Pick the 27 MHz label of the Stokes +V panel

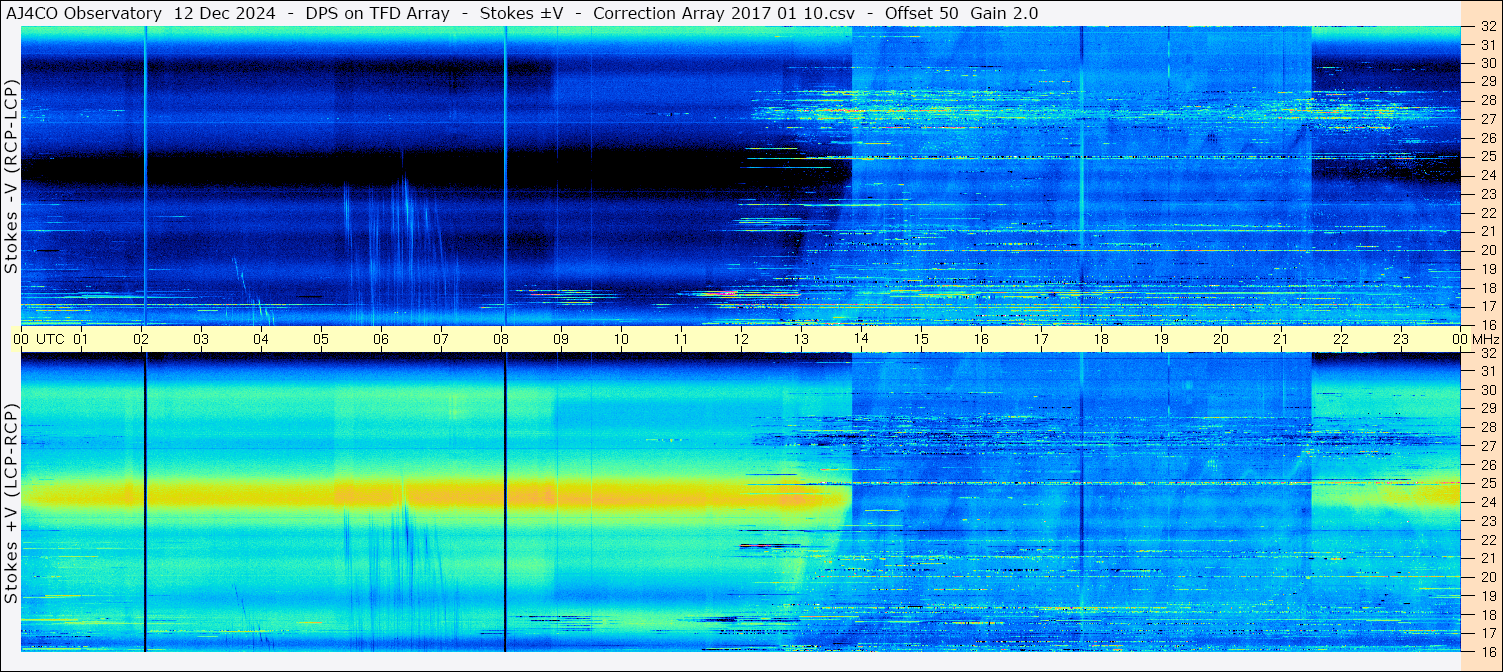point(1487,446)
